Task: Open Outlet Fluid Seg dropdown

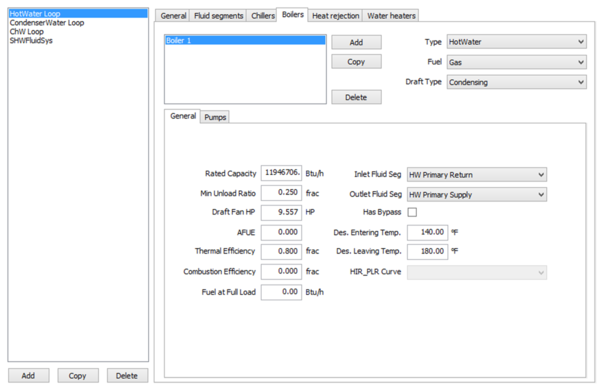Action: [x=477, y=195]
